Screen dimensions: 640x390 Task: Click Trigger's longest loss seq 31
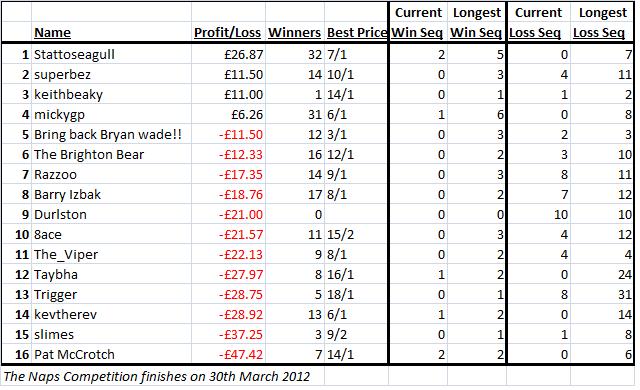click(x=625, y=295)
